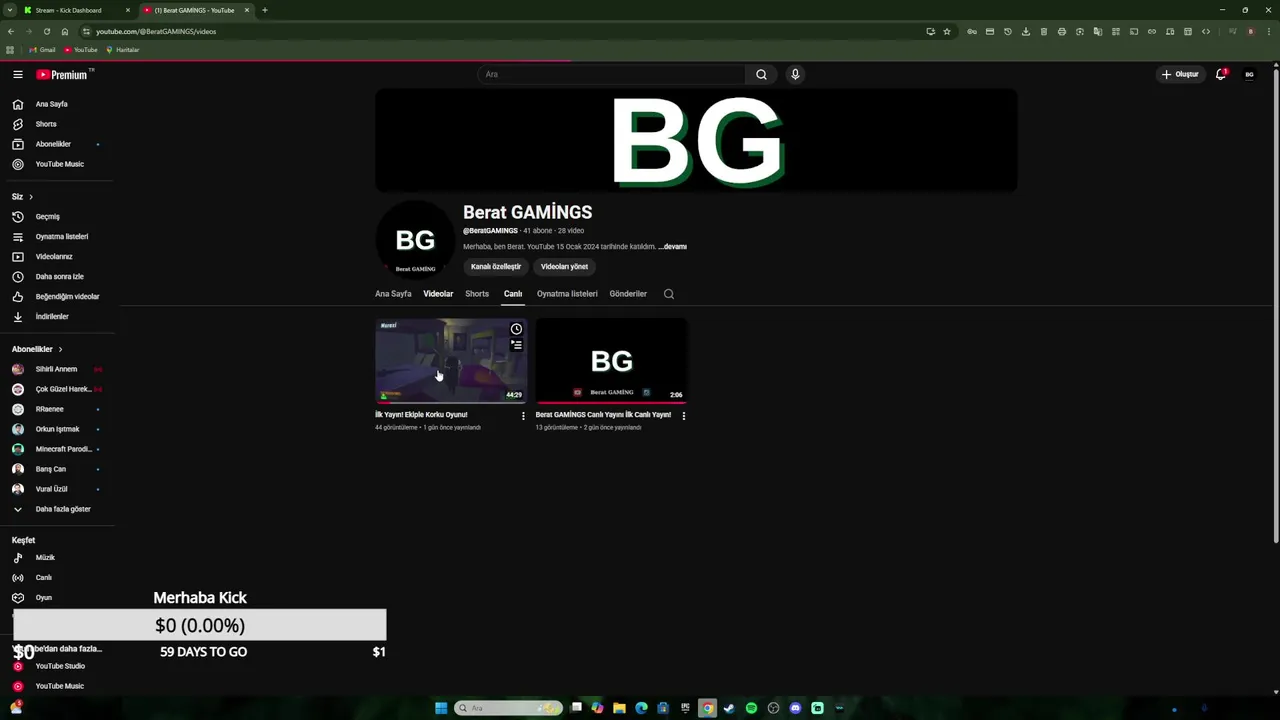
Task: Open the Orkun Işıtmak subscription
Action: pyautogui.click(x=57, y=429)
